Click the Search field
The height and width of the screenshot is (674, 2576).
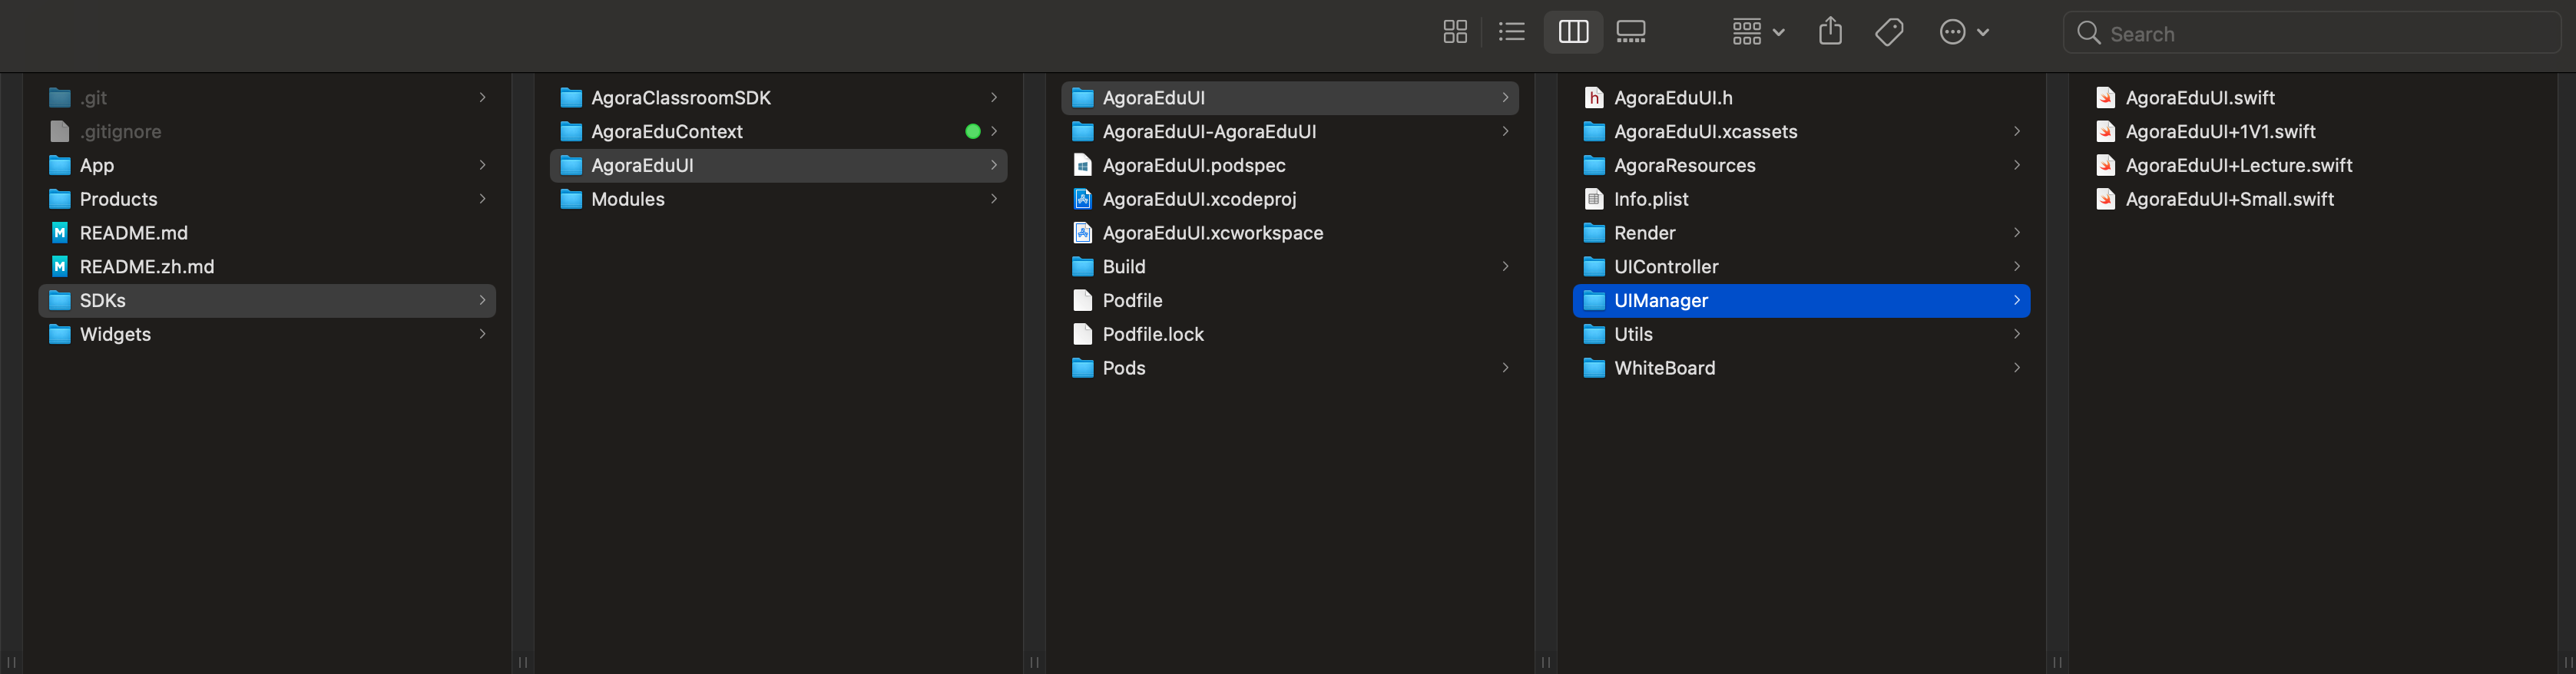coord(2312,33)
